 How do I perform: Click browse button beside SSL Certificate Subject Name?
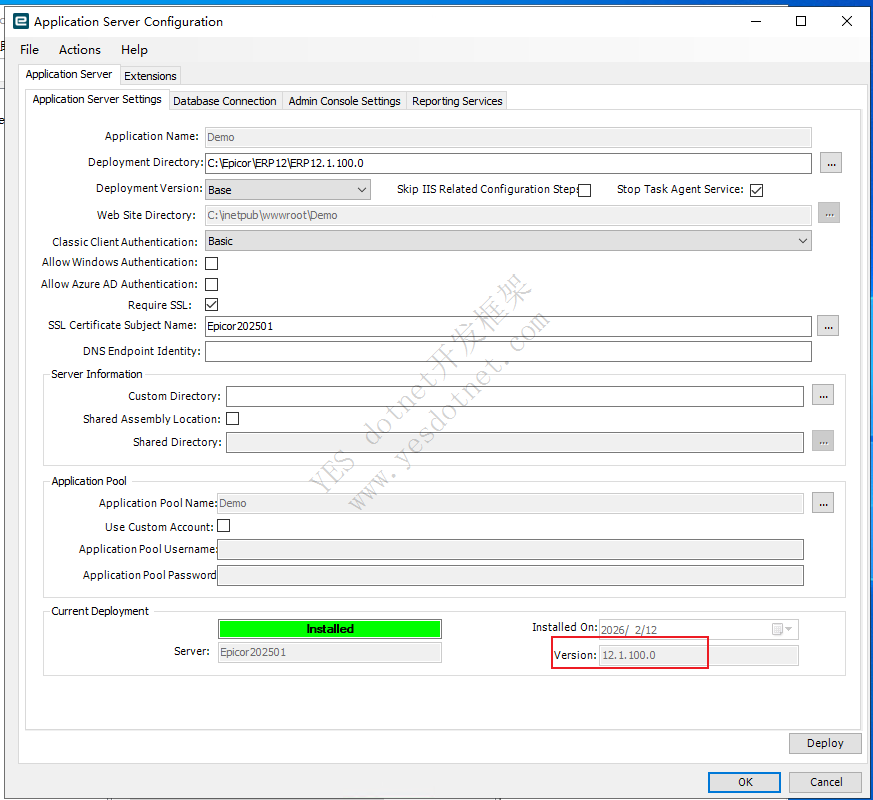click(x=827, y=326)
